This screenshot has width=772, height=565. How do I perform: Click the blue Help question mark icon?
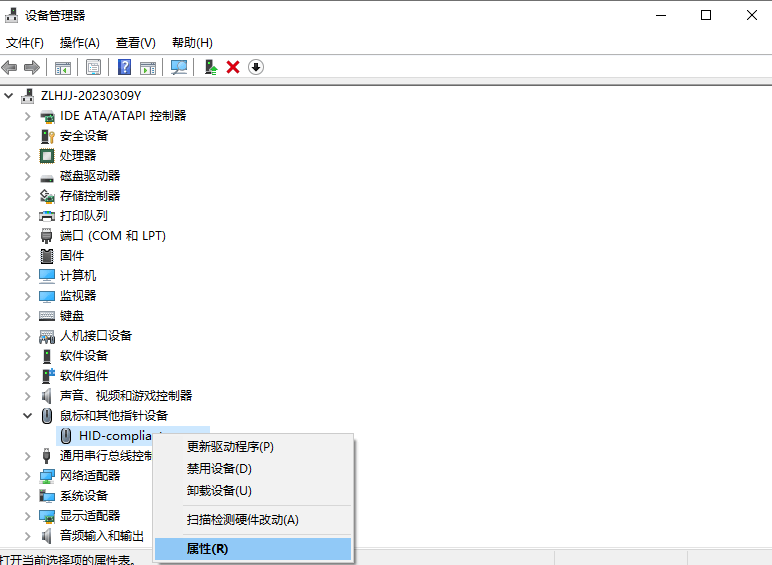(125, 67)
